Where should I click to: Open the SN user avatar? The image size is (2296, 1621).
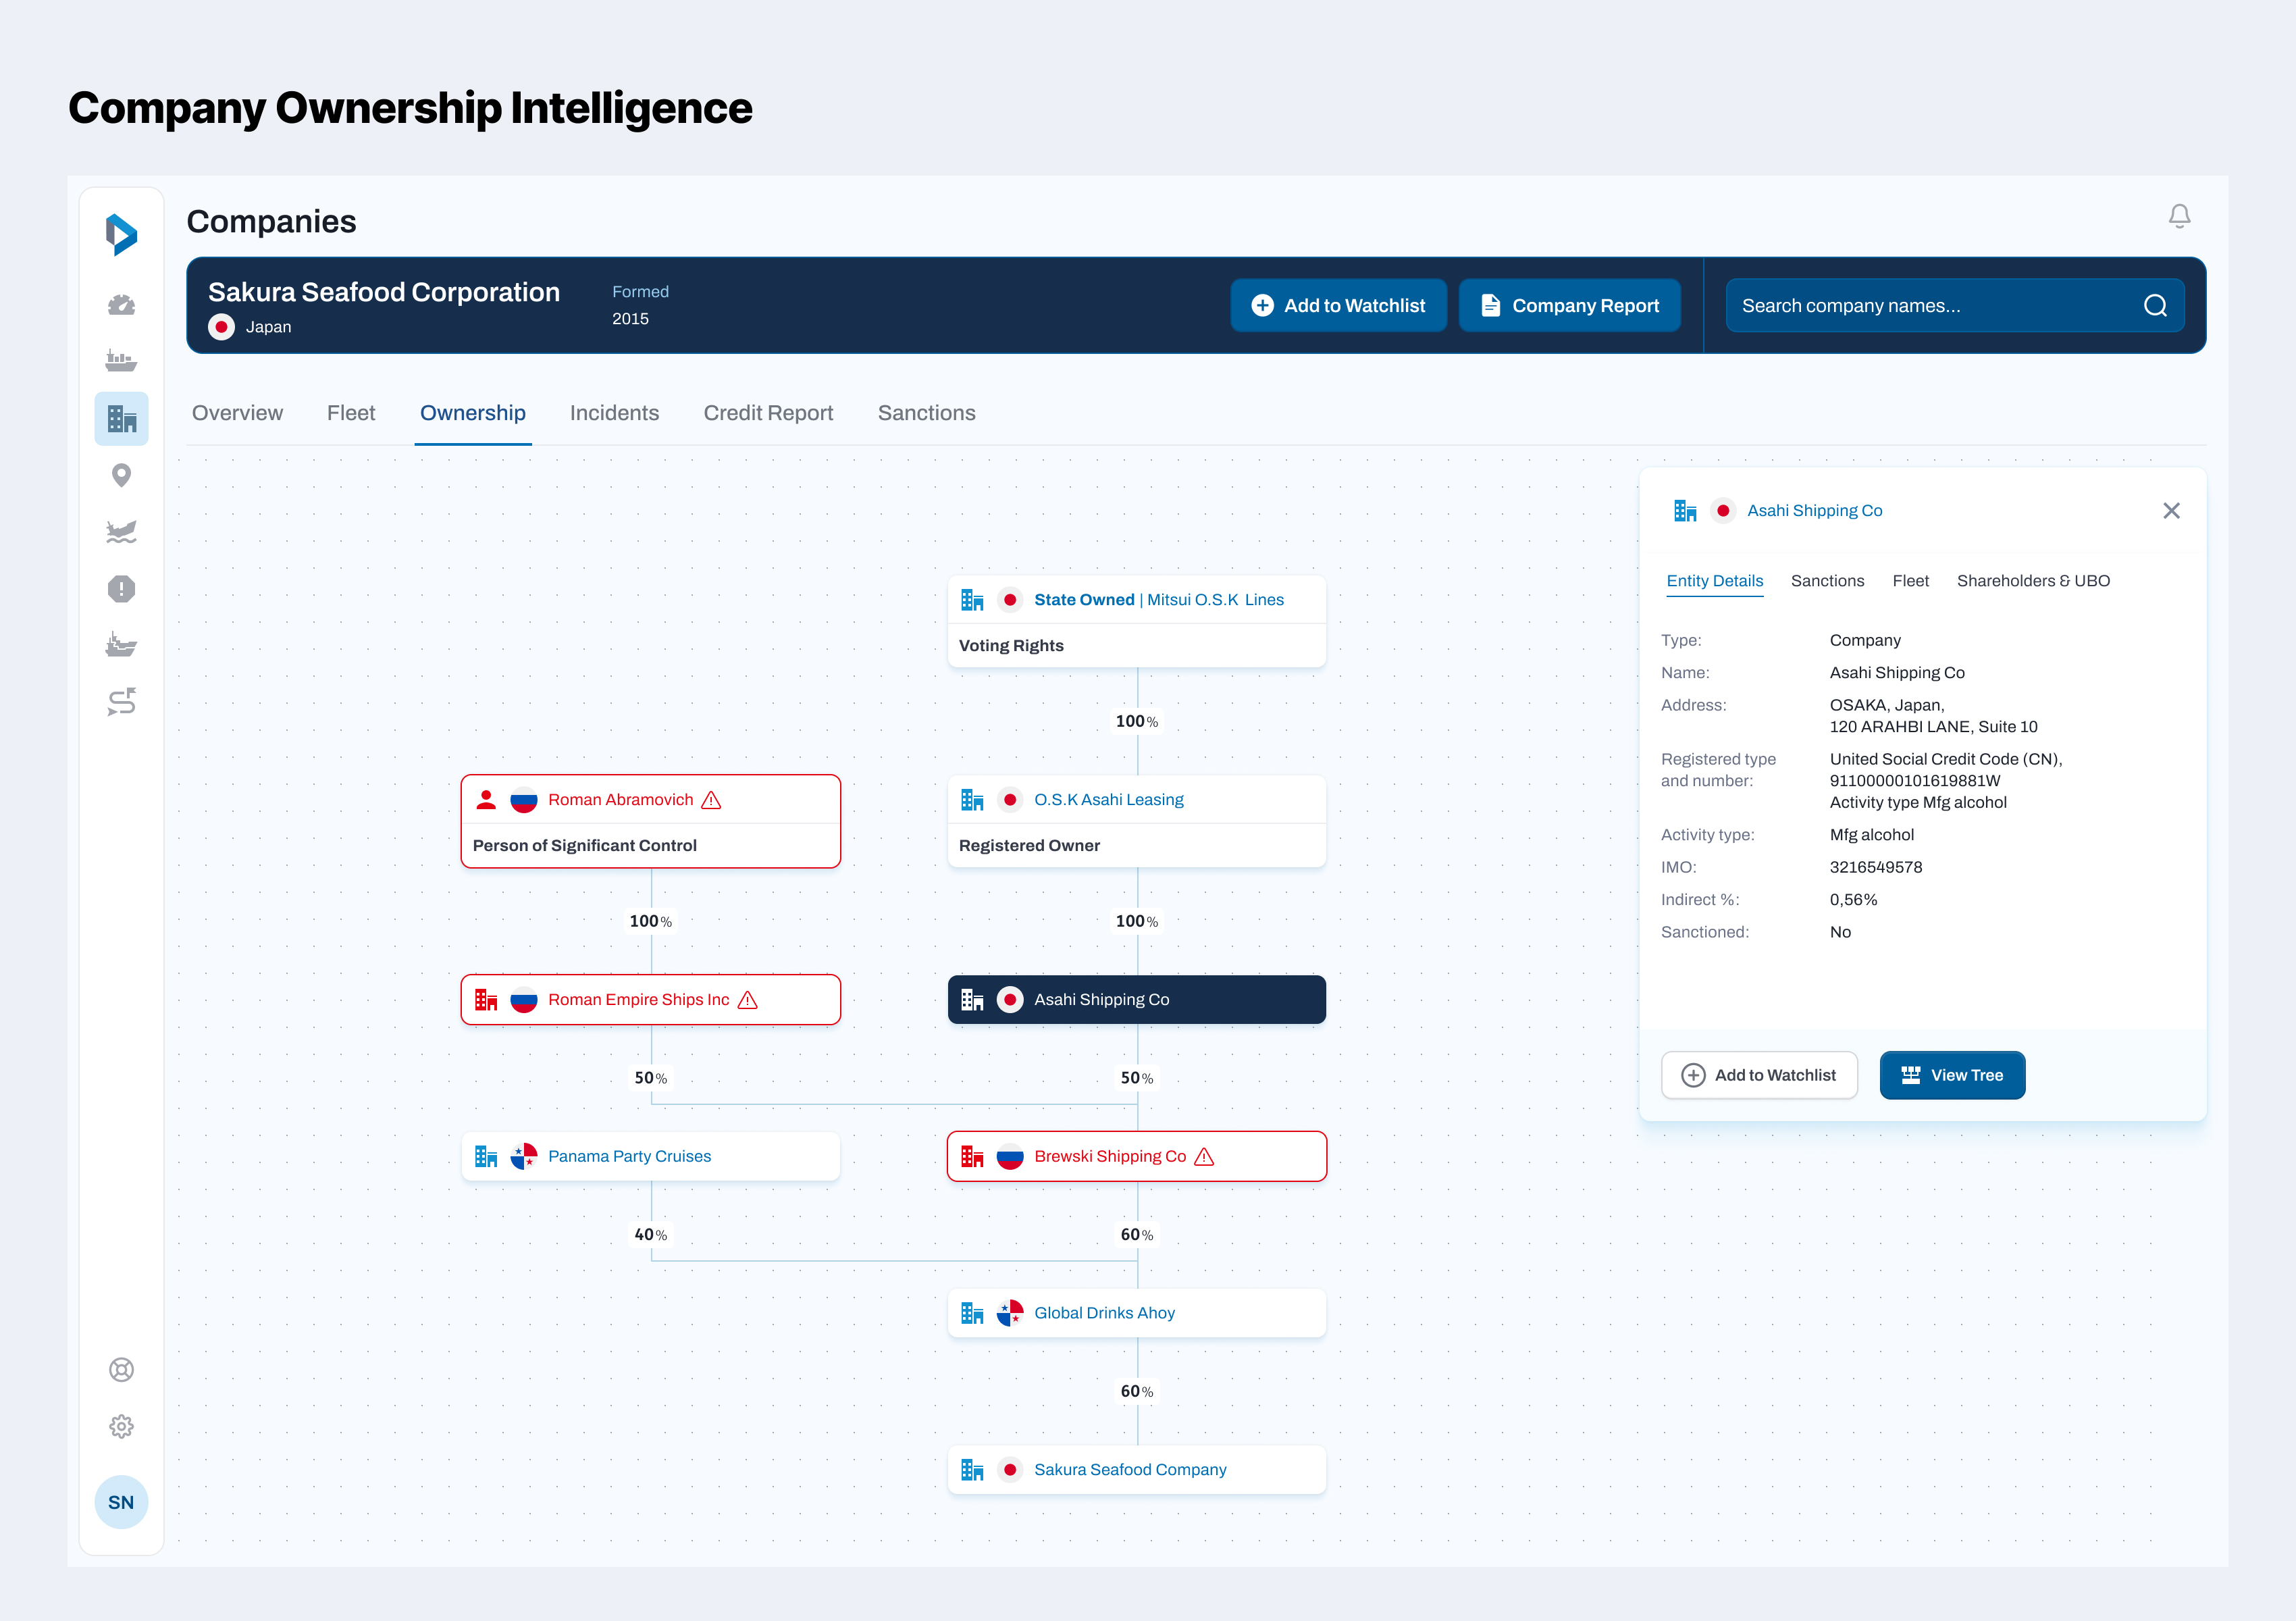(121, 1502)
